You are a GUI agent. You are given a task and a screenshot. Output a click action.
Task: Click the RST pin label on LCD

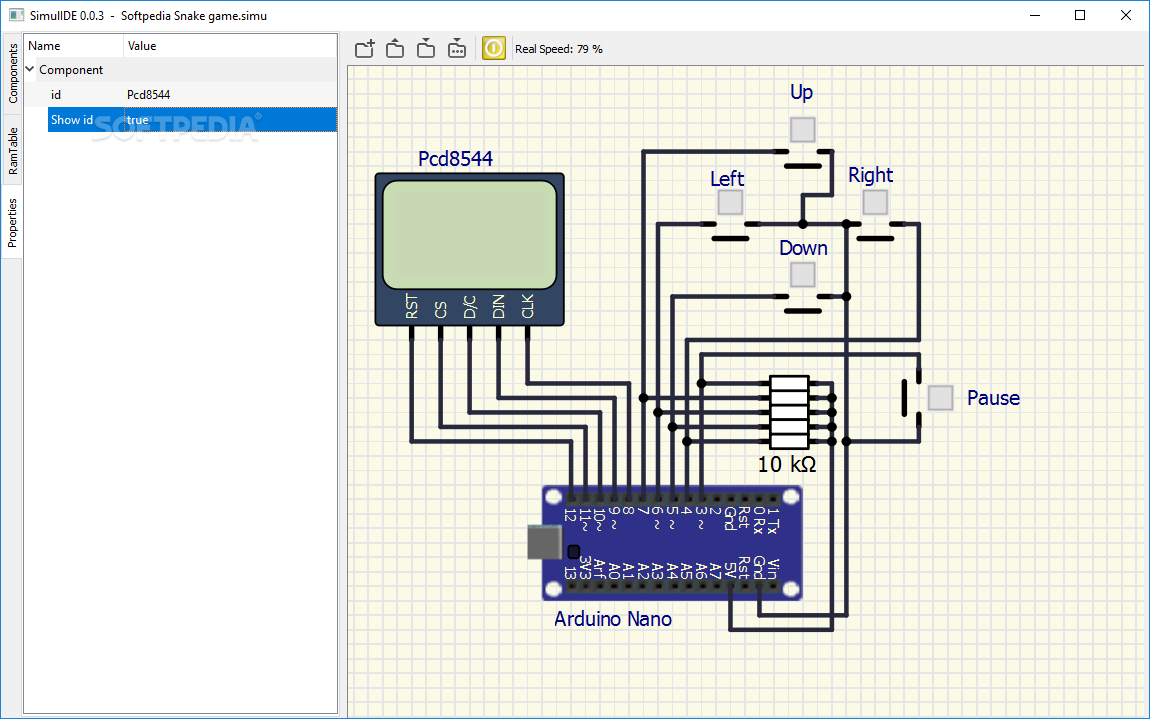pyautogui.click(x=411, y=307)
